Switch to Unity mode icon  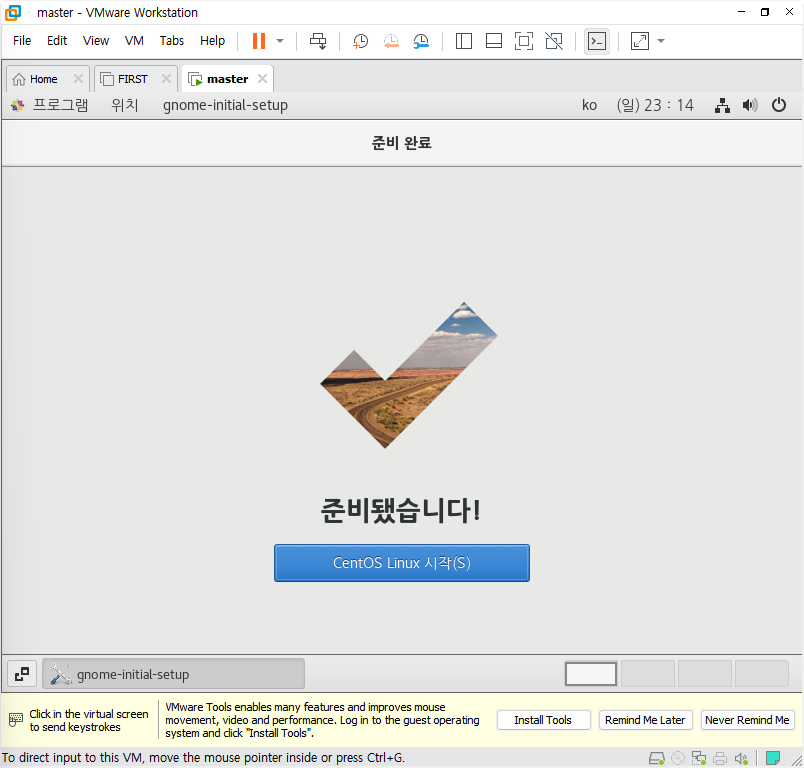(554, 41)
